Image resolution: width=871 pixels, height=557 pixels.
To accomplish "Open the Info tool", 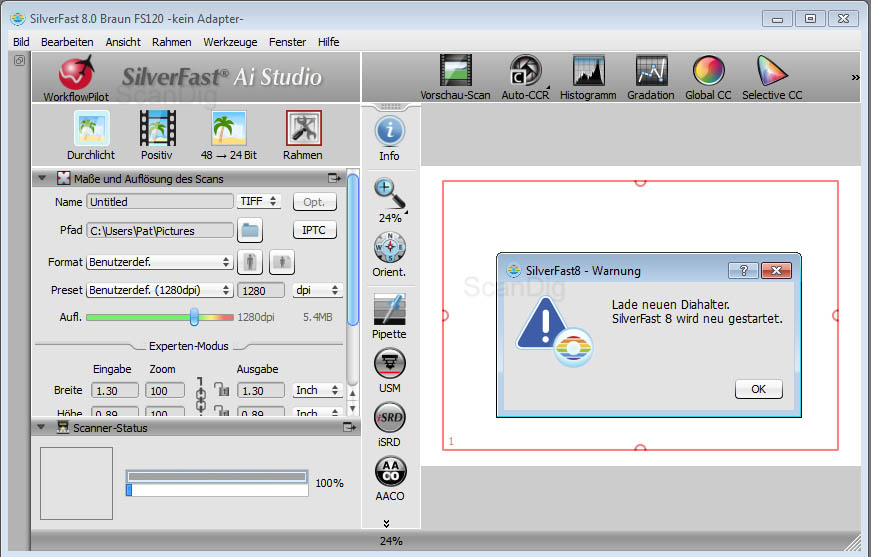I will [389, 139].
